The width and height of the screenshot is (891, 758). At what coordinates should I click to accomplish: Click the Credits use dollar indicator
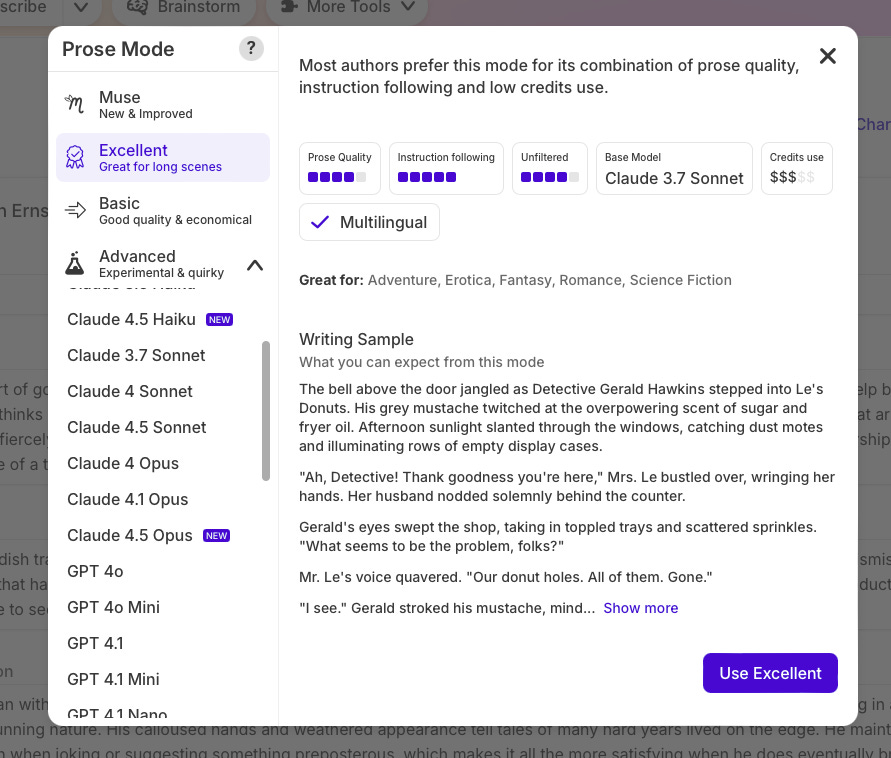(792, 177)
